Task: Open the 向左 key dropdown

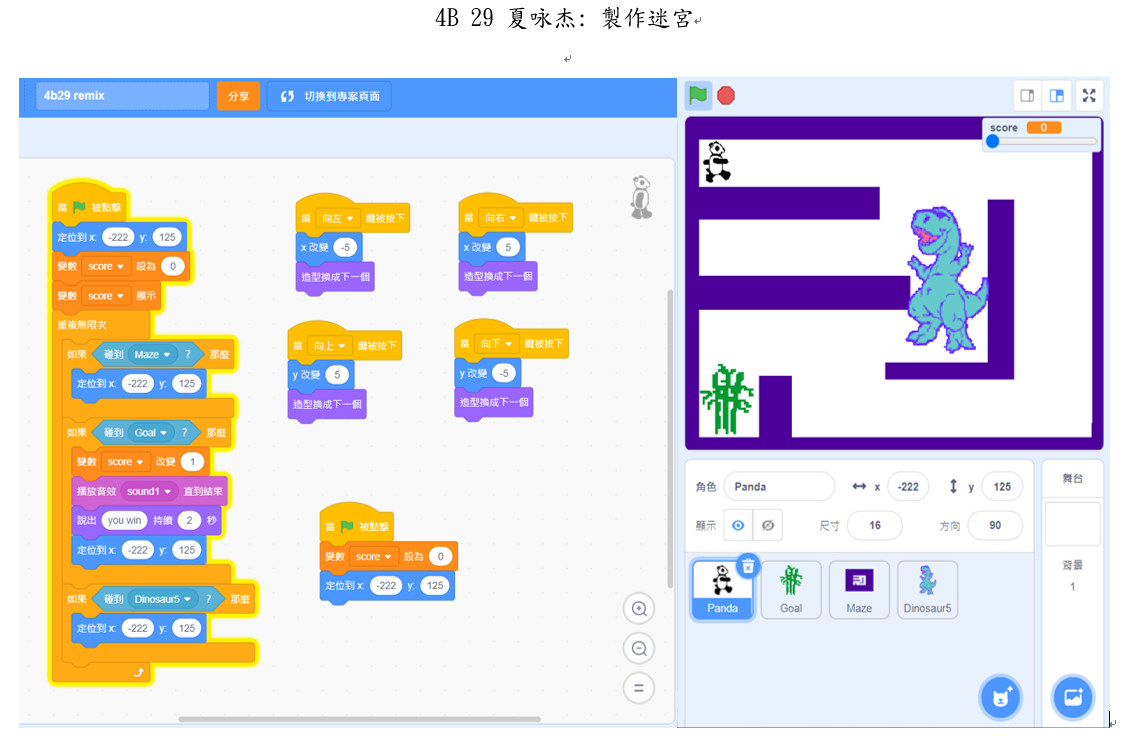Action: pyautogui.click(x=338, y=218)
